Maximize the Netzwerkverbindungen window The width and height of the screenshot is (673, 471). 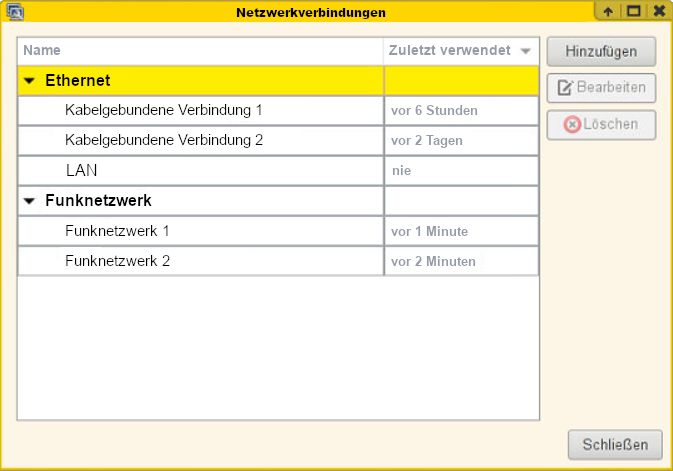[x=633, y=12]
